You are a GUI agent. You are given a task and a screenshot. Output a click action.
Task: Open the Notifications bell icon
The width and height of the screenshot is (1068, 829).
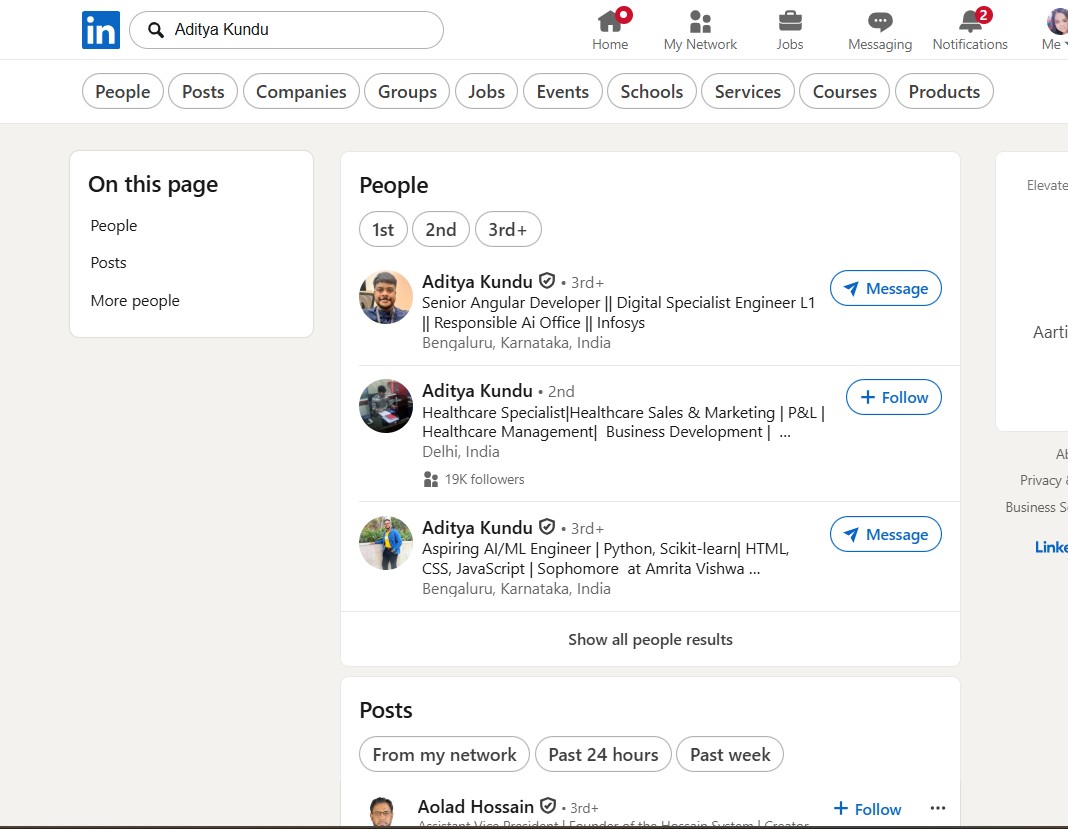click(970, 21)
